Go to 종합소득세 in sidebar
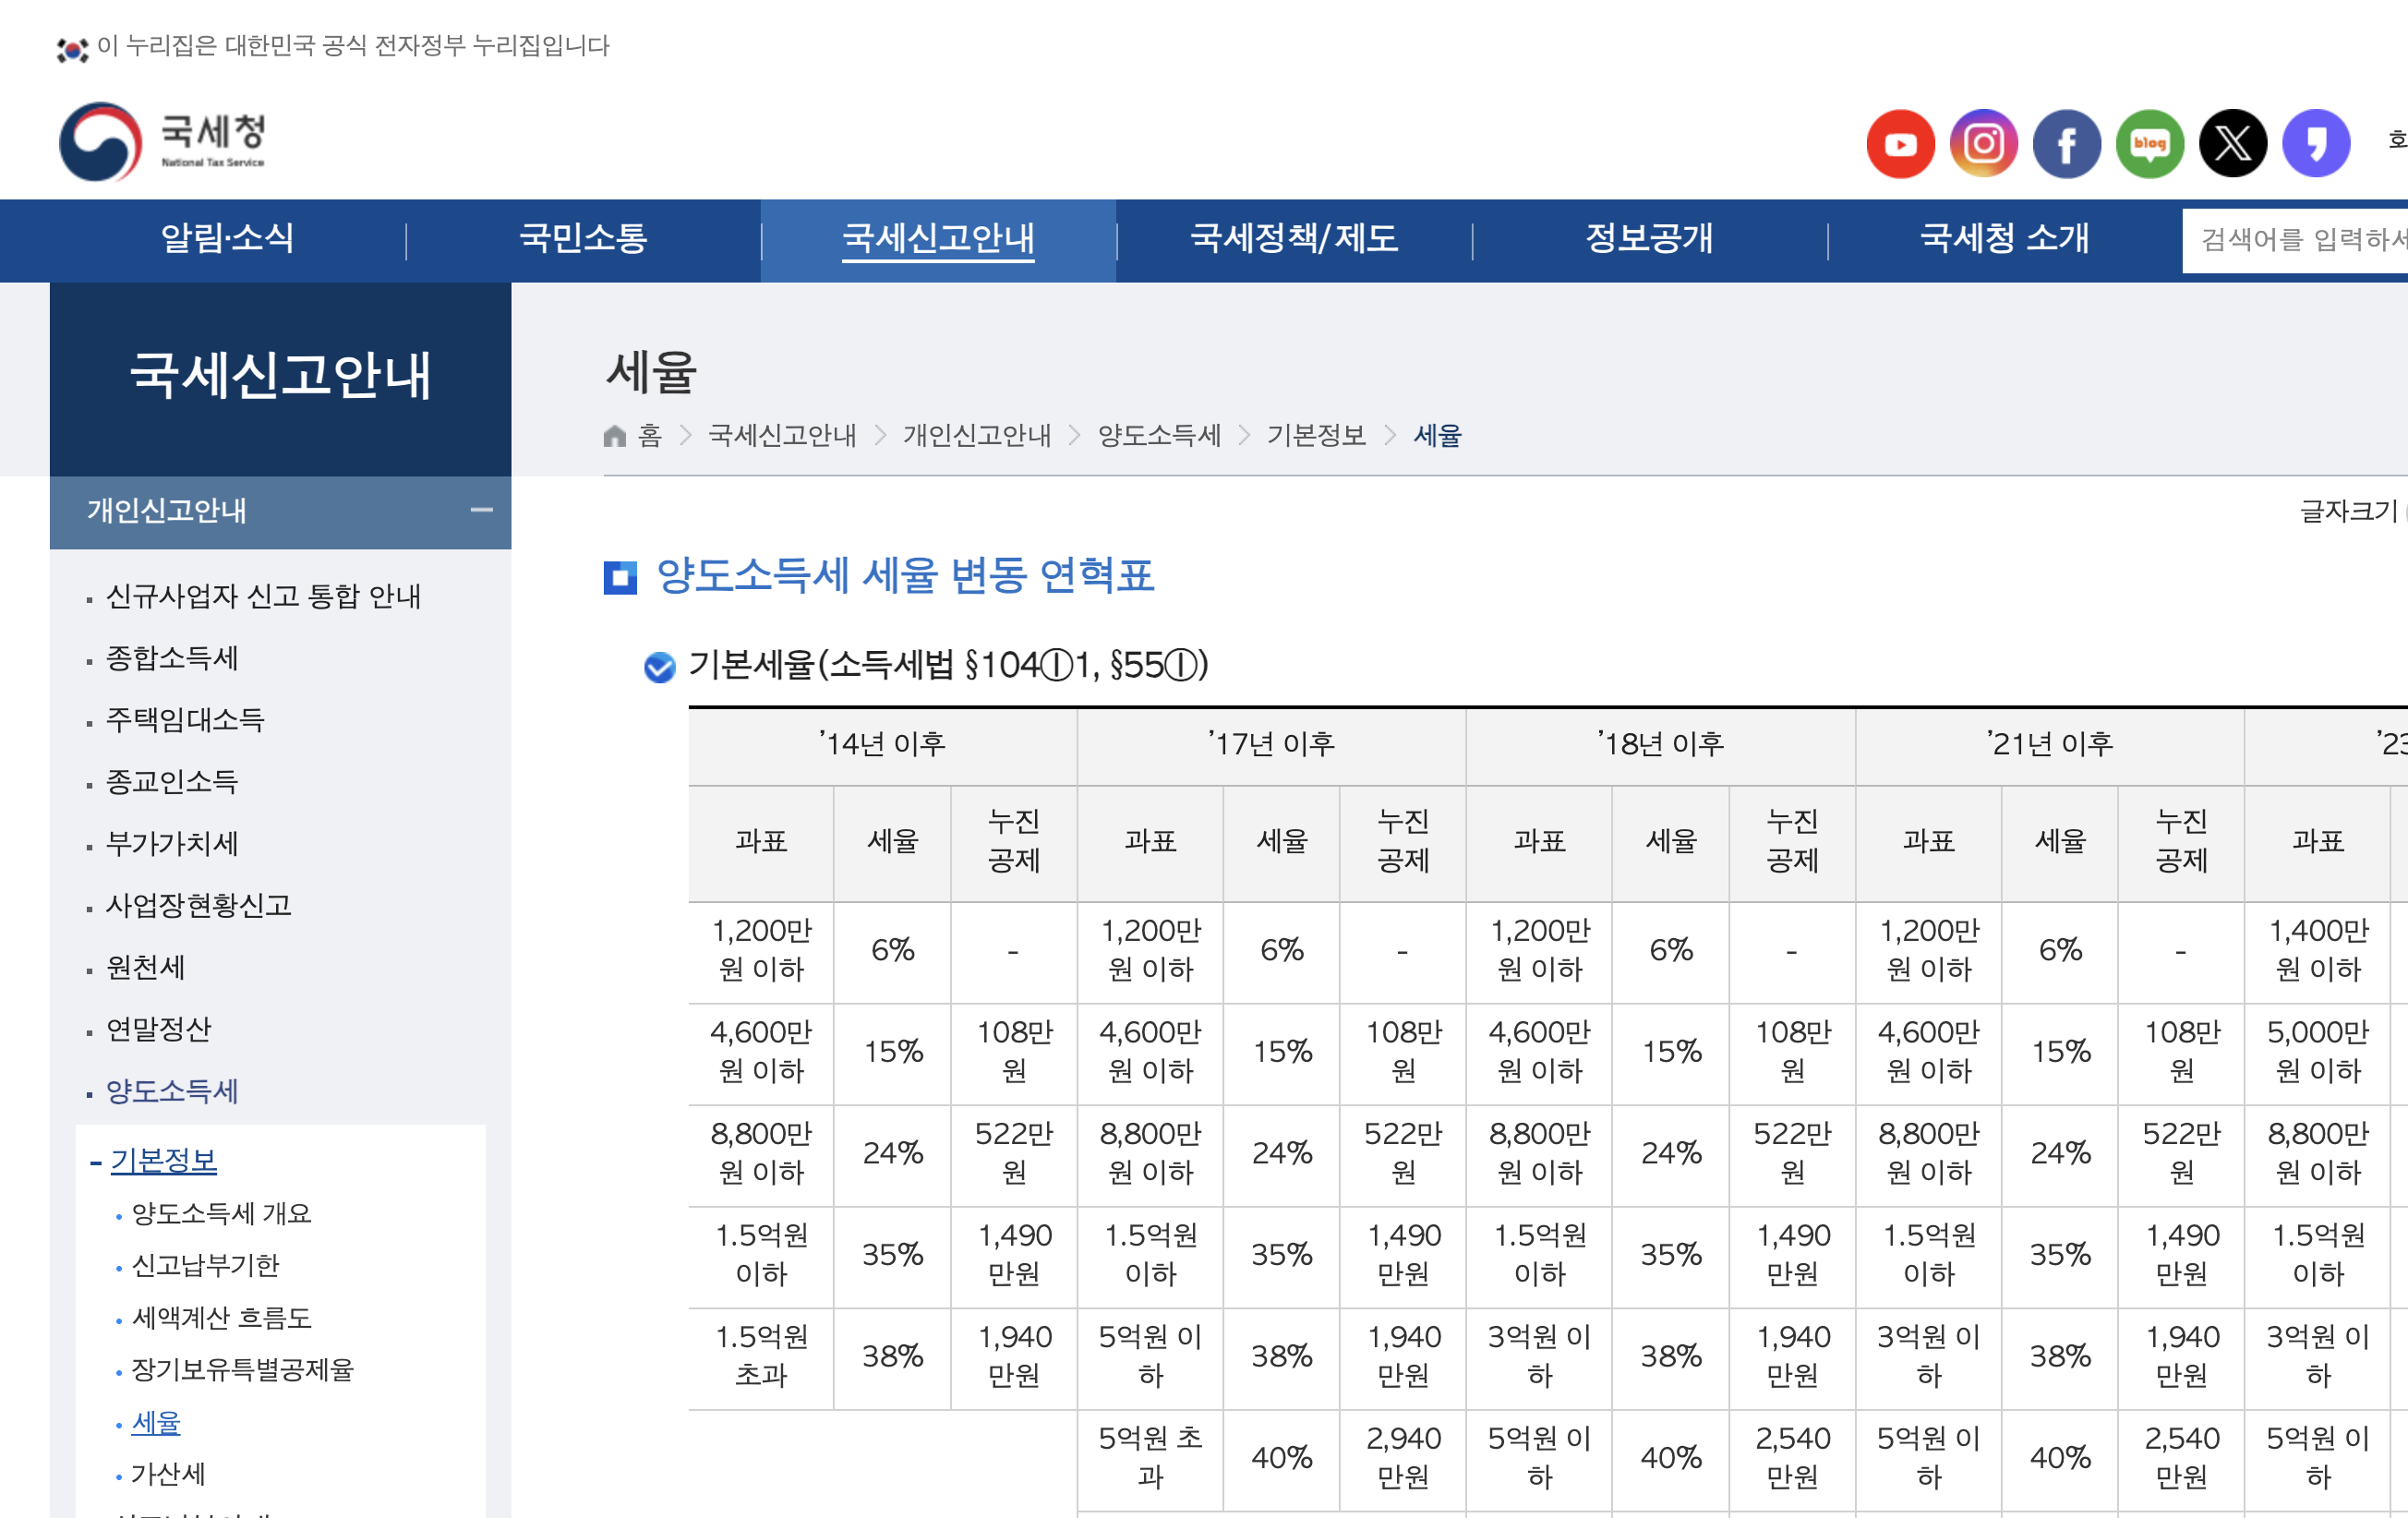Viewport: 2408px width, 1518px height. click(172, 658)
